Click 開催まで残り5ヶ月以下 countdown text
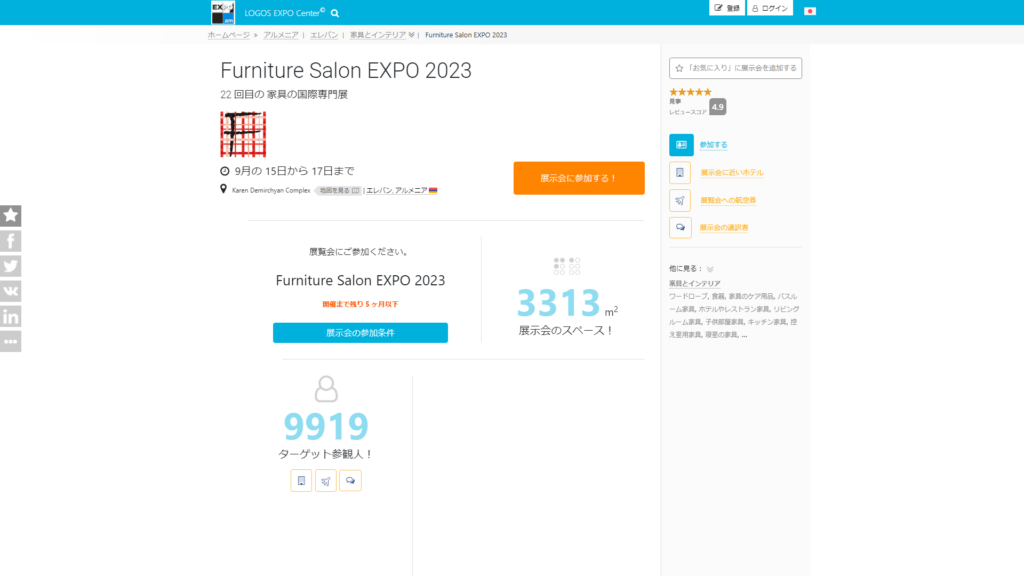 click(x=360, y=304)
